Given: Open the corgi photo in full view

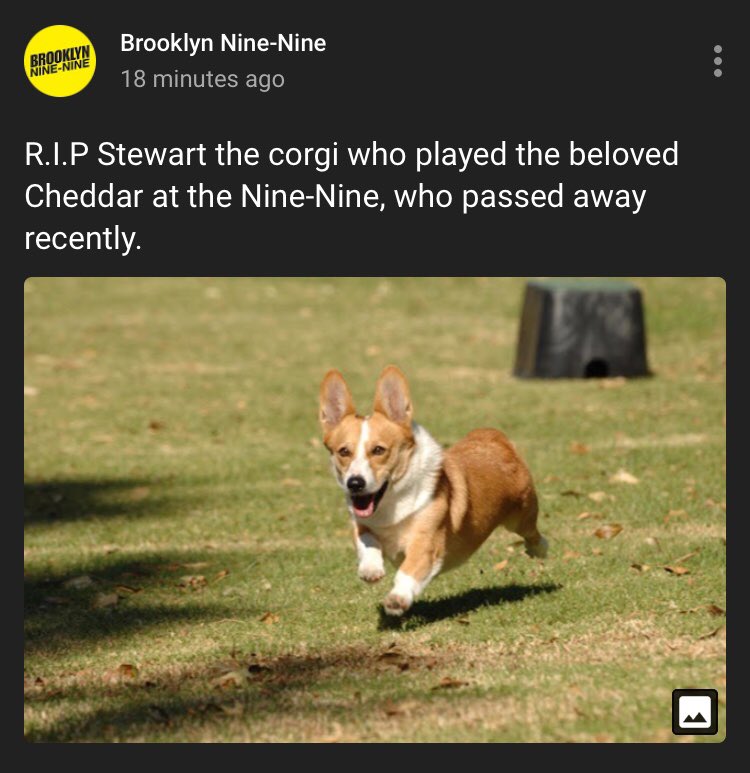Looking at the screenshot, I should coord(375,510).
